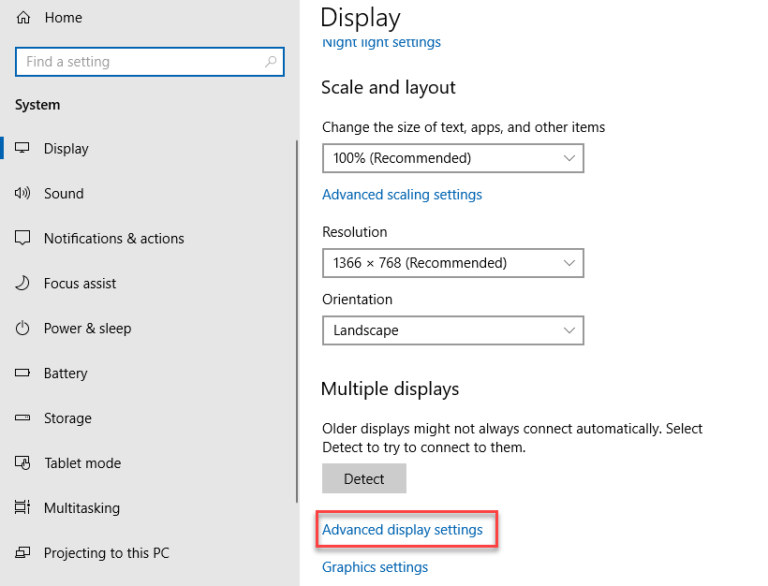Image resolution: width=768 pixels, height=586 pixels.
Task: Go to Multitasking settings page
Action: (x=81, y=508)
